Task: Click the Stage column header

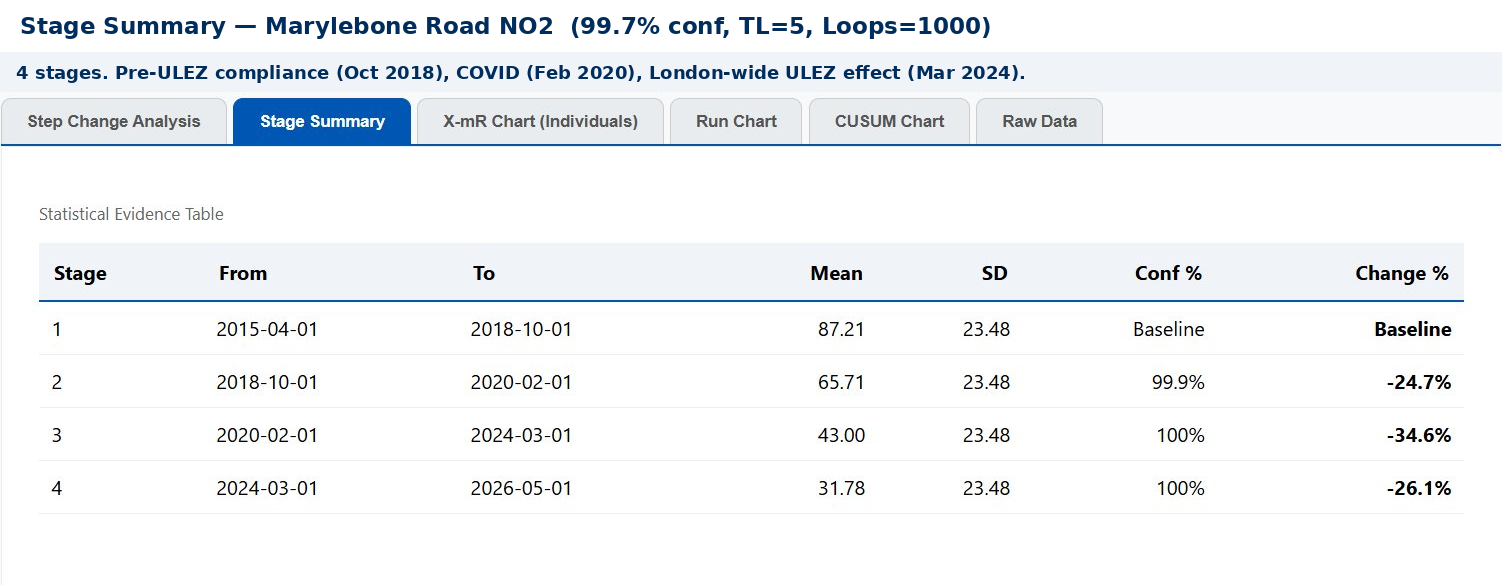Action: click(80, 273)
